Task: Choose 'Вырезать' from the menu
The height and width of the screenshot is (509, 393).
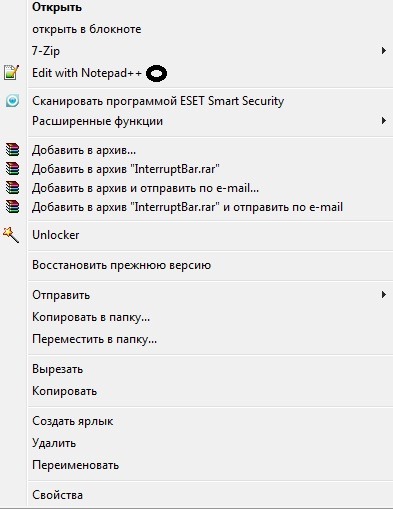Action: 57,369
